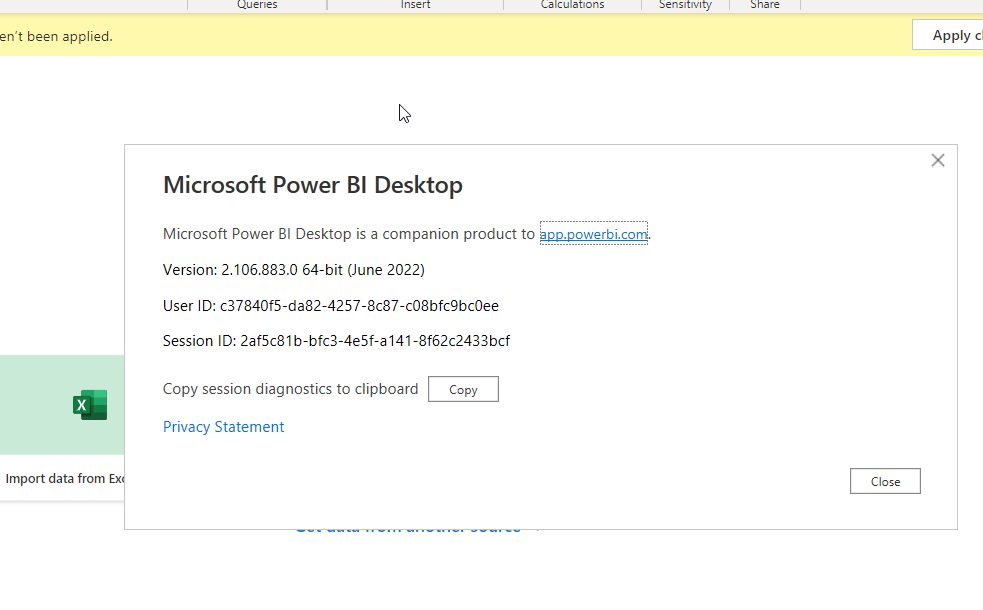Click the Session ID value text
983x610 pixels.
(375, 341)
